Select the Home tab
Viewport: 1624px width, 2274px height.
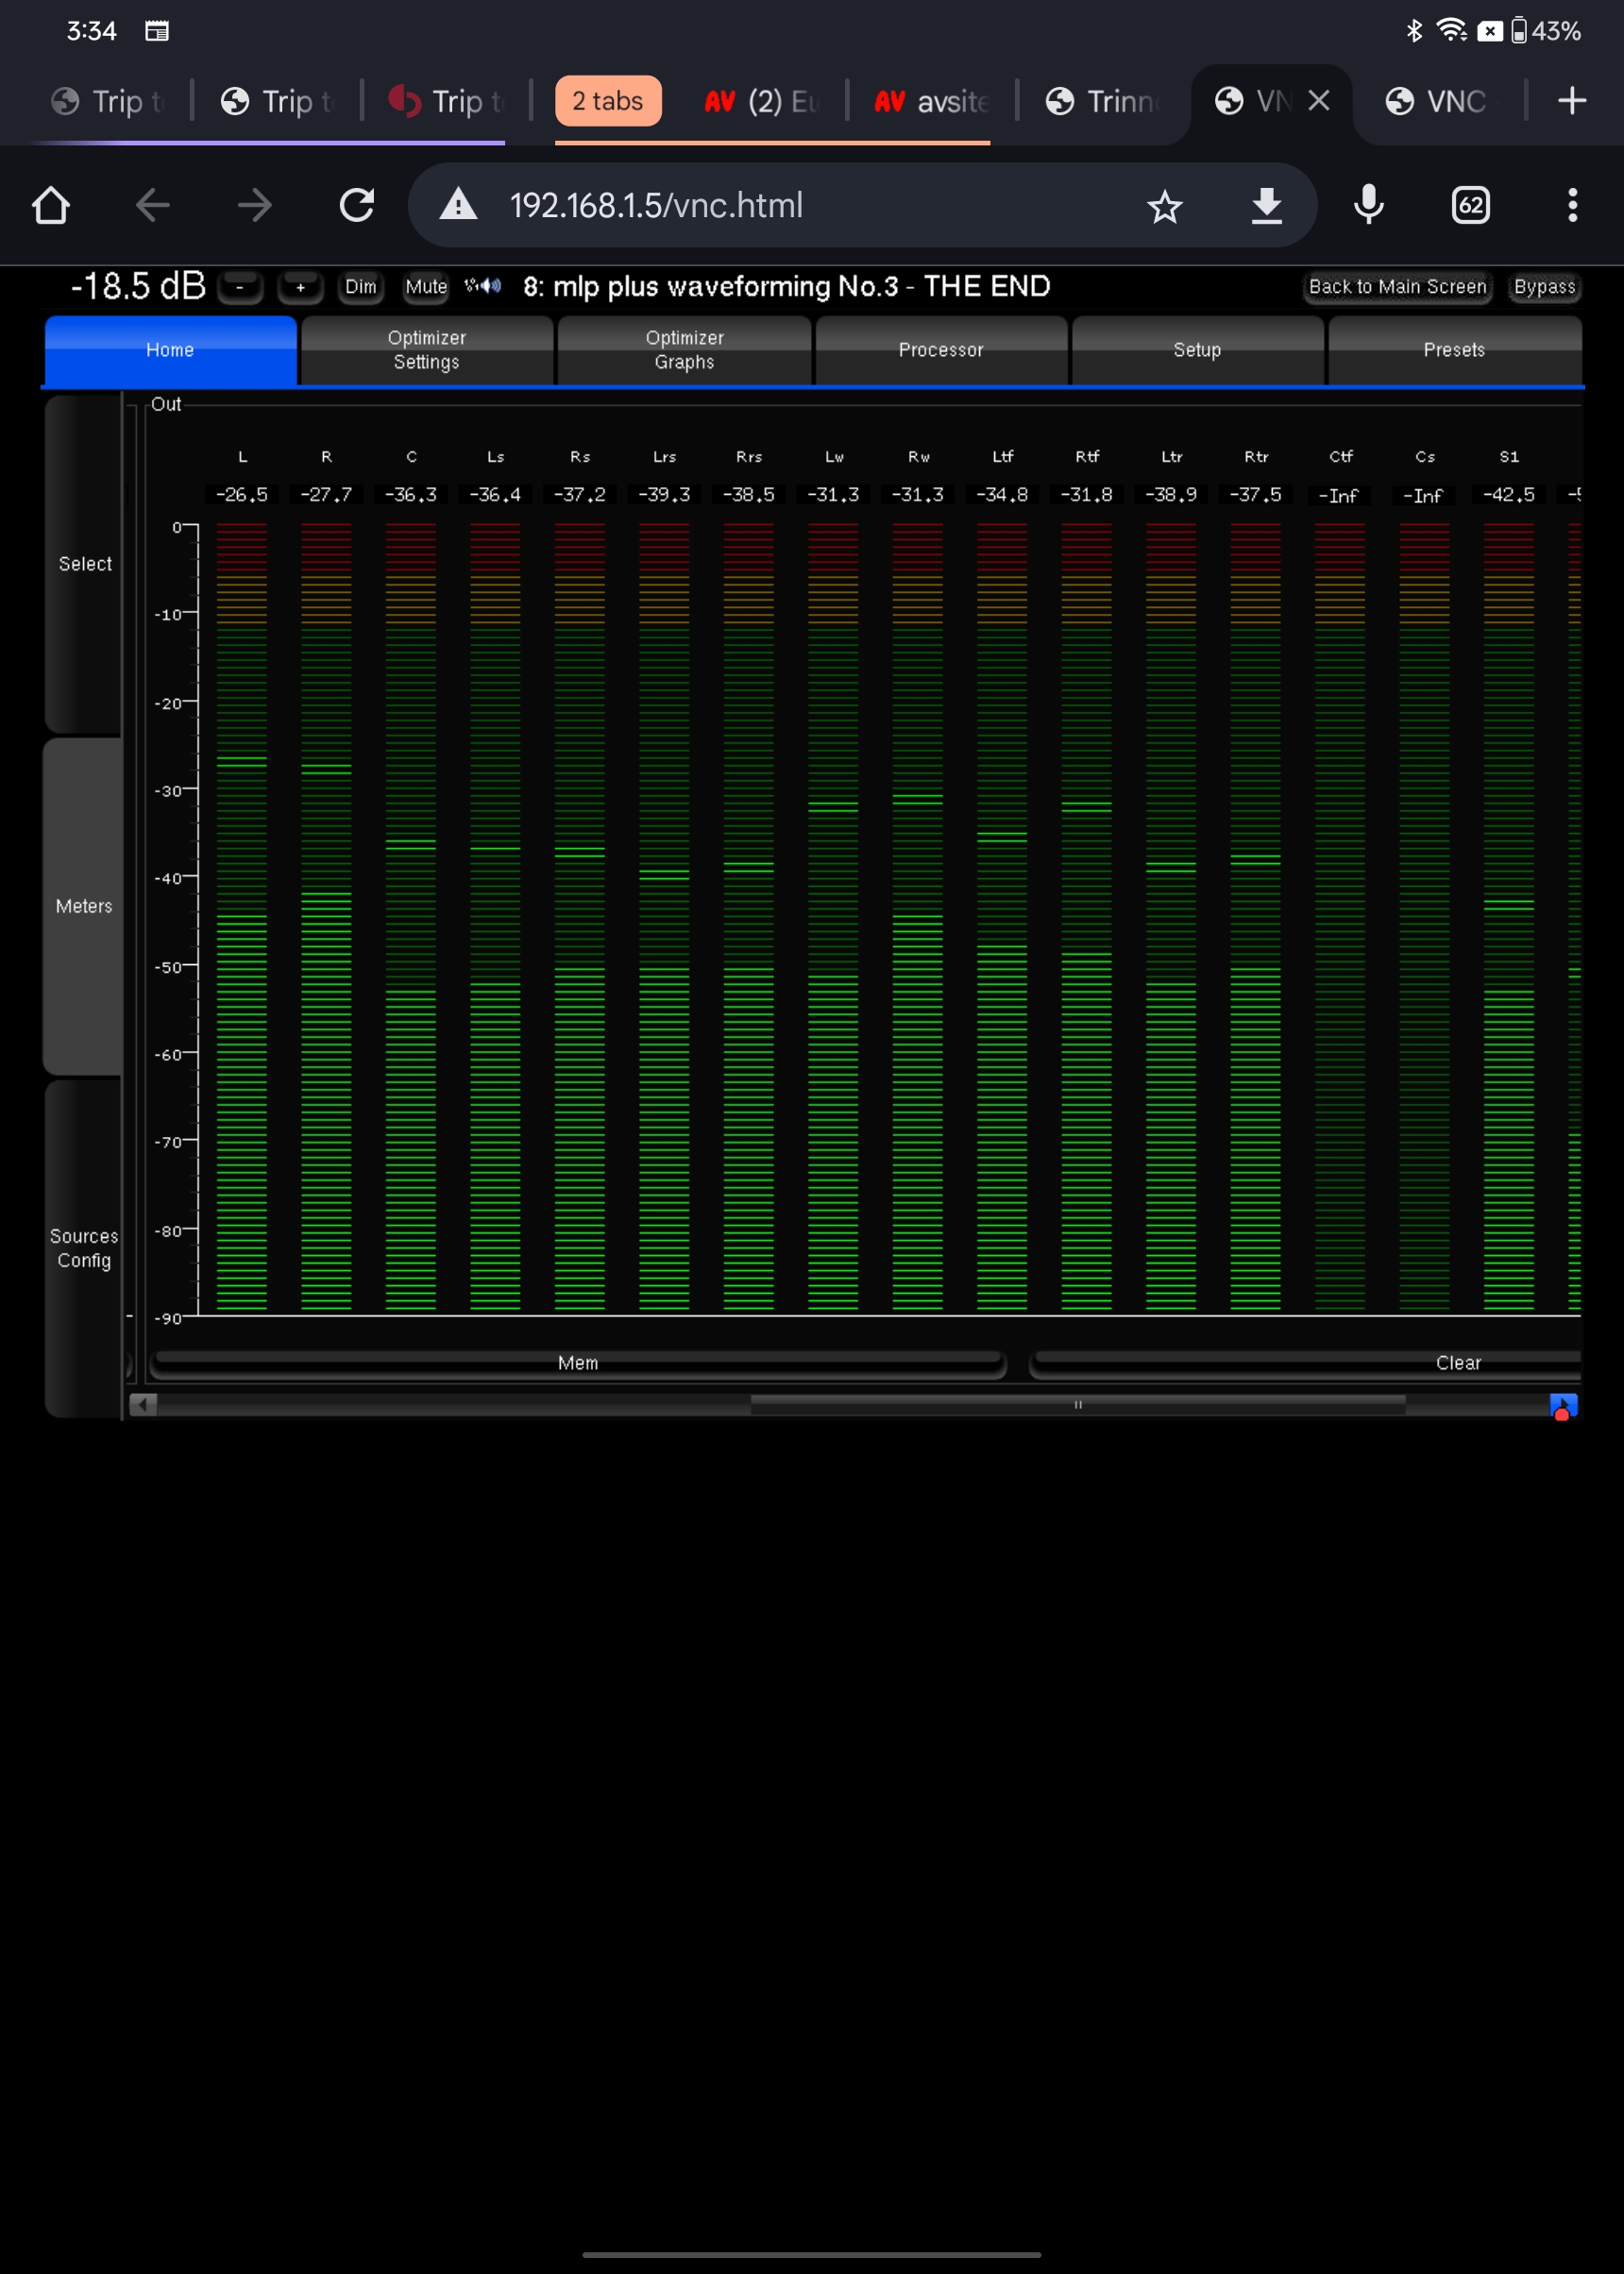(170, 350)
